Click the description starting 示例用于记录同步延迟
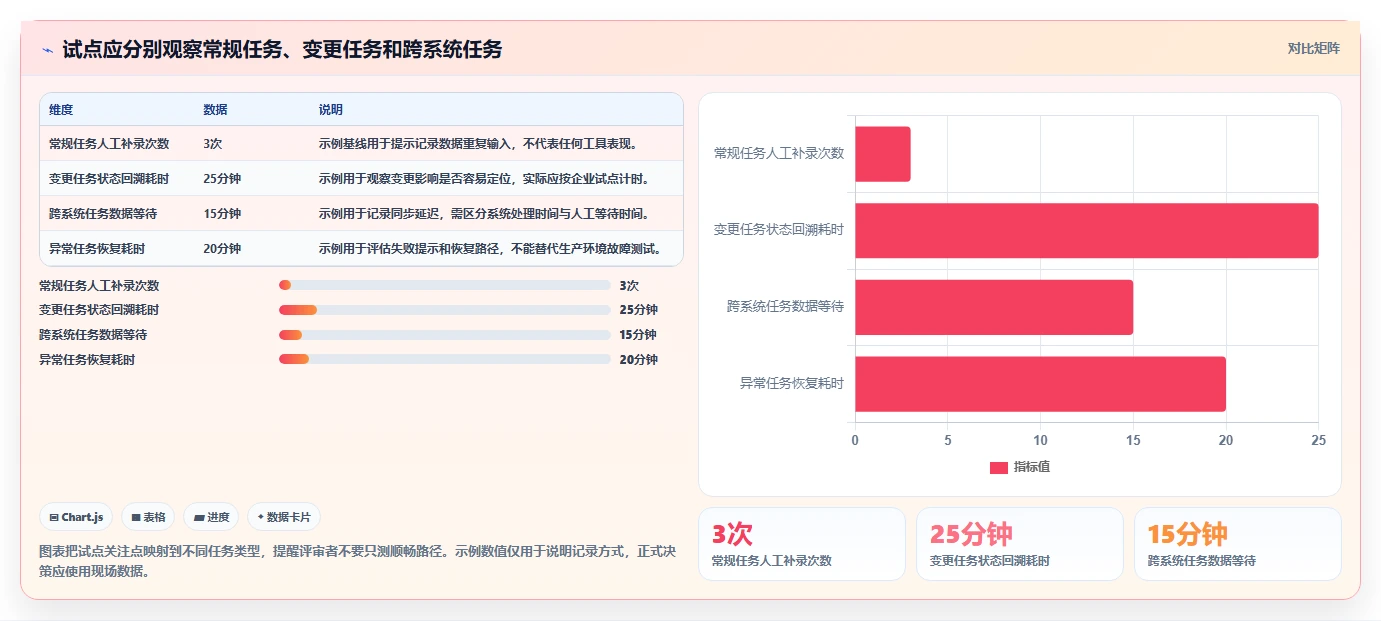Image resolution: width=1381 pixels, height=621 pixels. tap(484, 214)
